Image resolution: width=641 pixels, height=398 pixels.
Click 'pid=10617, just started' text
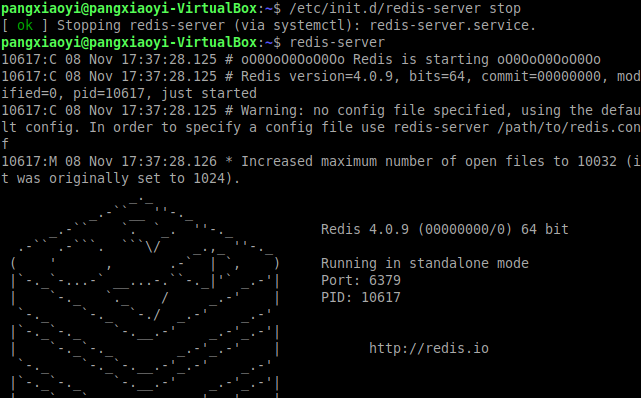(165, 94)
